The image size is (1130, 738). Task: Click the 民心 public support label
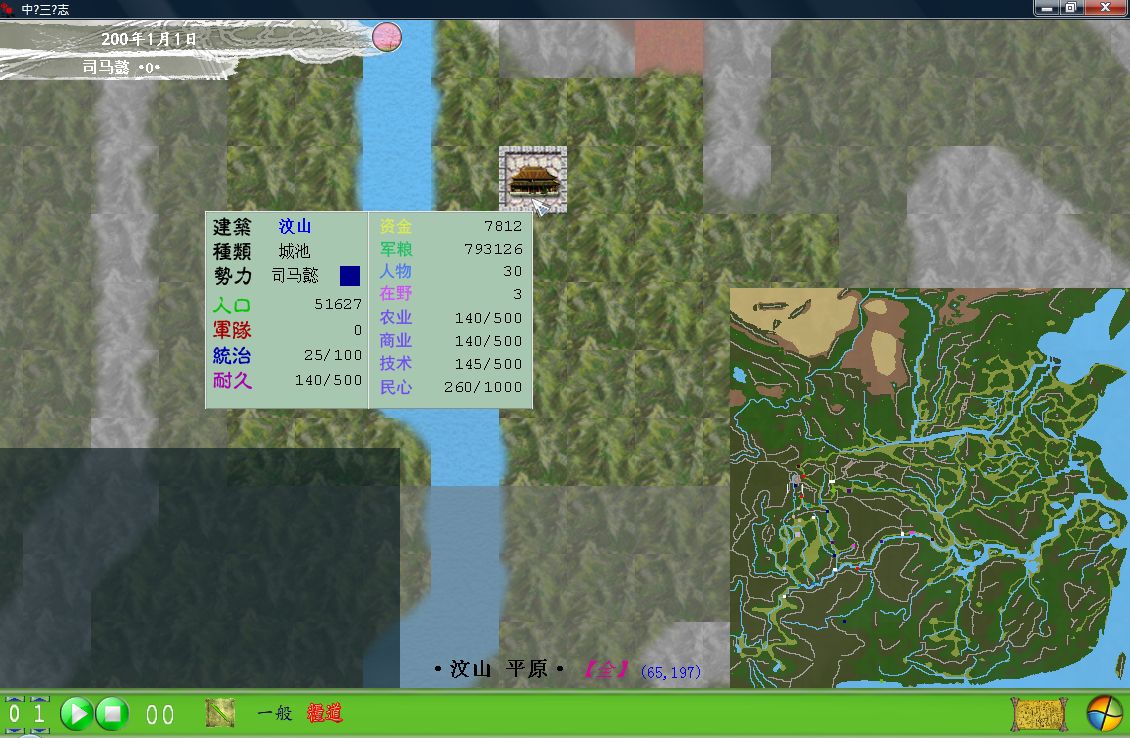click(x=396, y=387)
